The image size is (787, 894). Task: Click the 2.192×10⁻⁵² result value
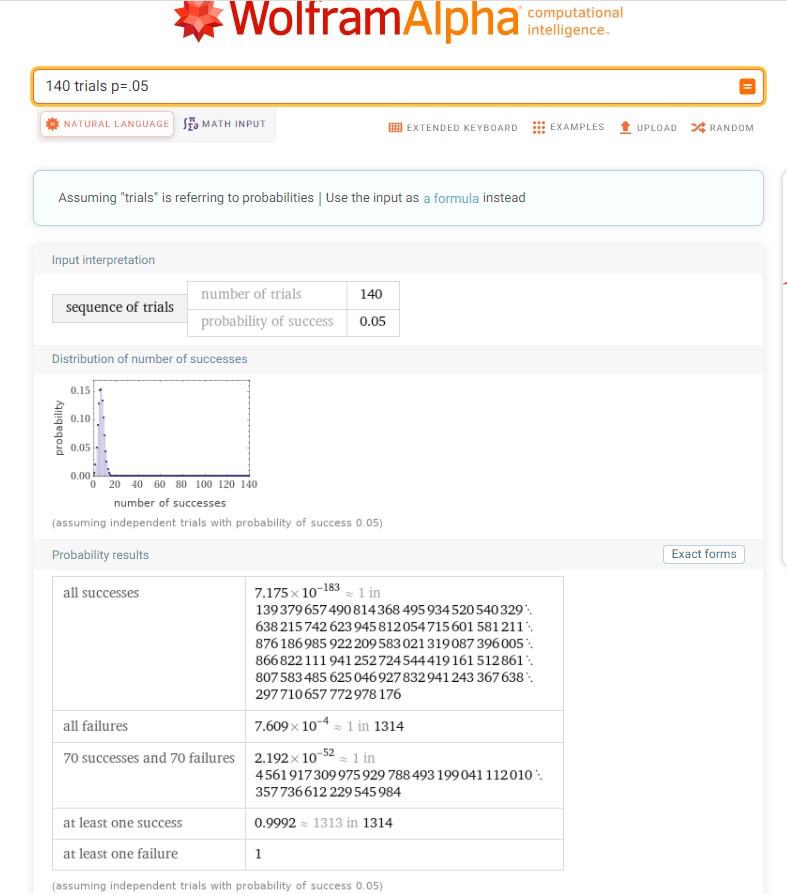coord(294,757)
